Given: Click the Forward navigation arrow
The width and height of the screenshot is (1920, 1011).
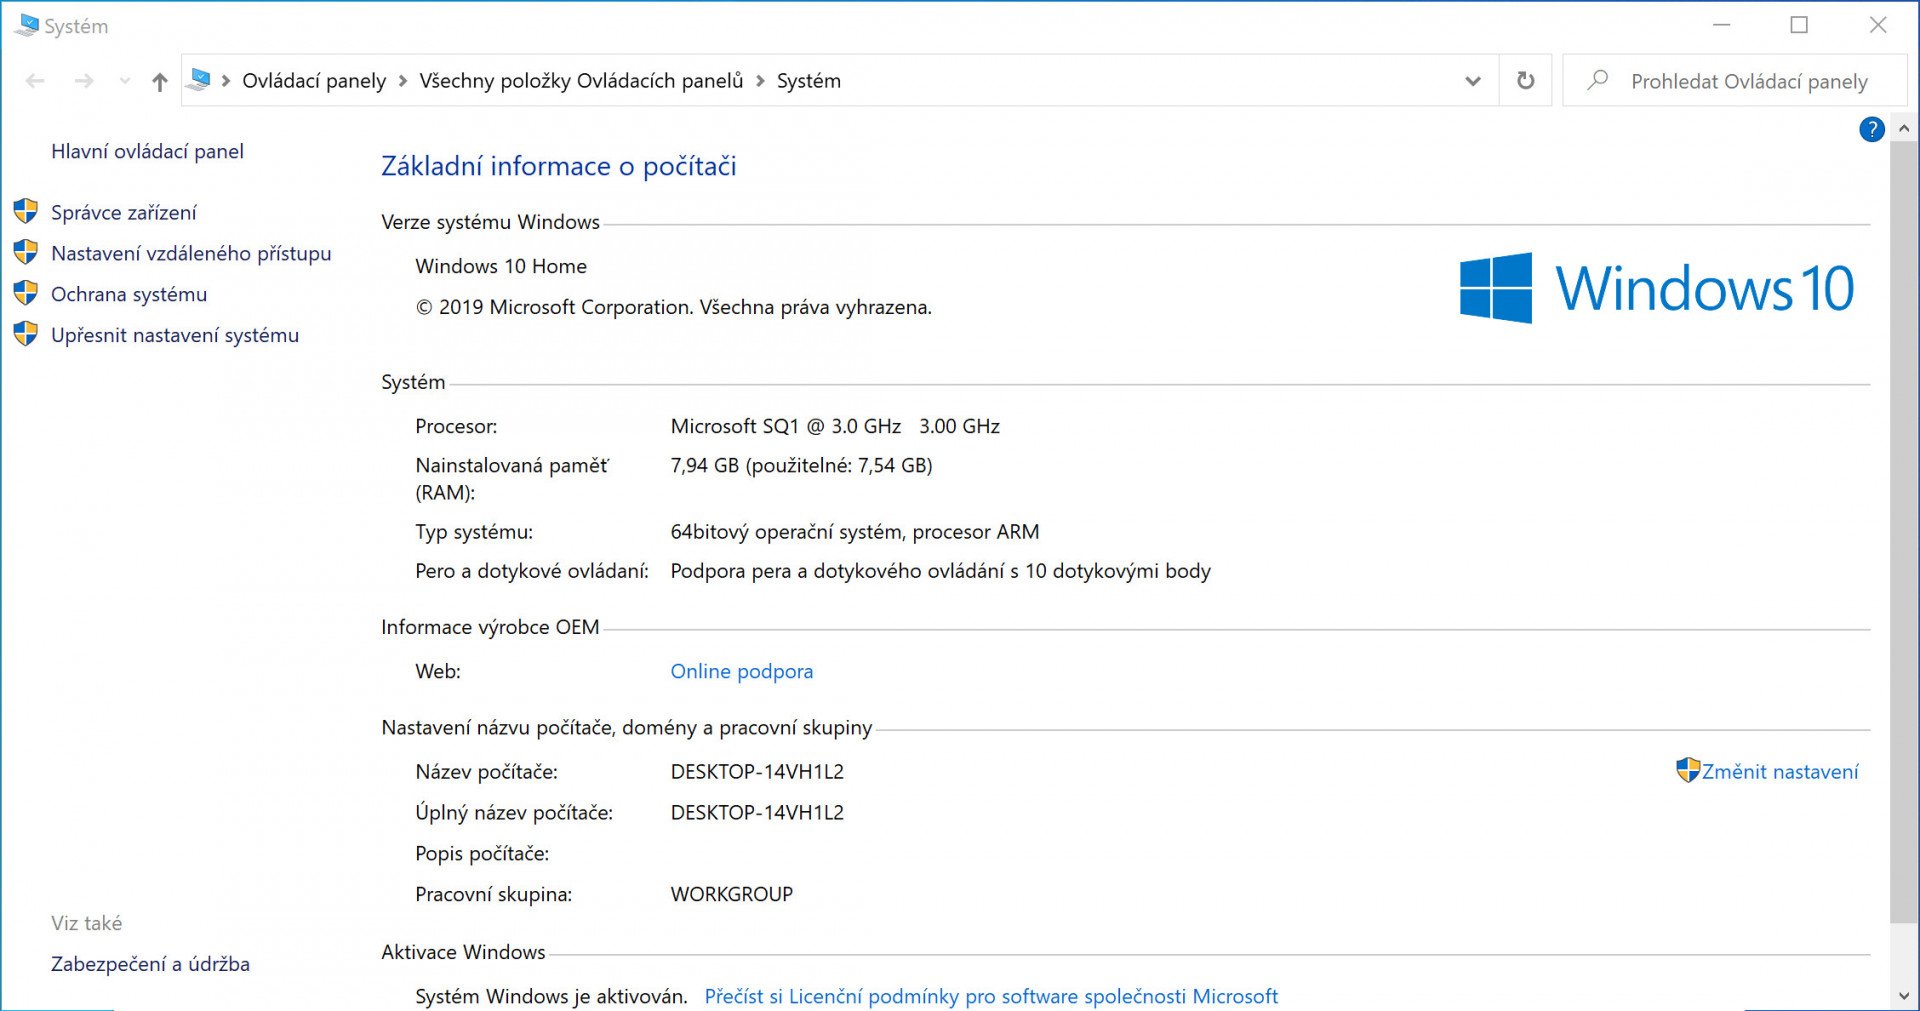Looking at the screenshot, I should point(84,81).
